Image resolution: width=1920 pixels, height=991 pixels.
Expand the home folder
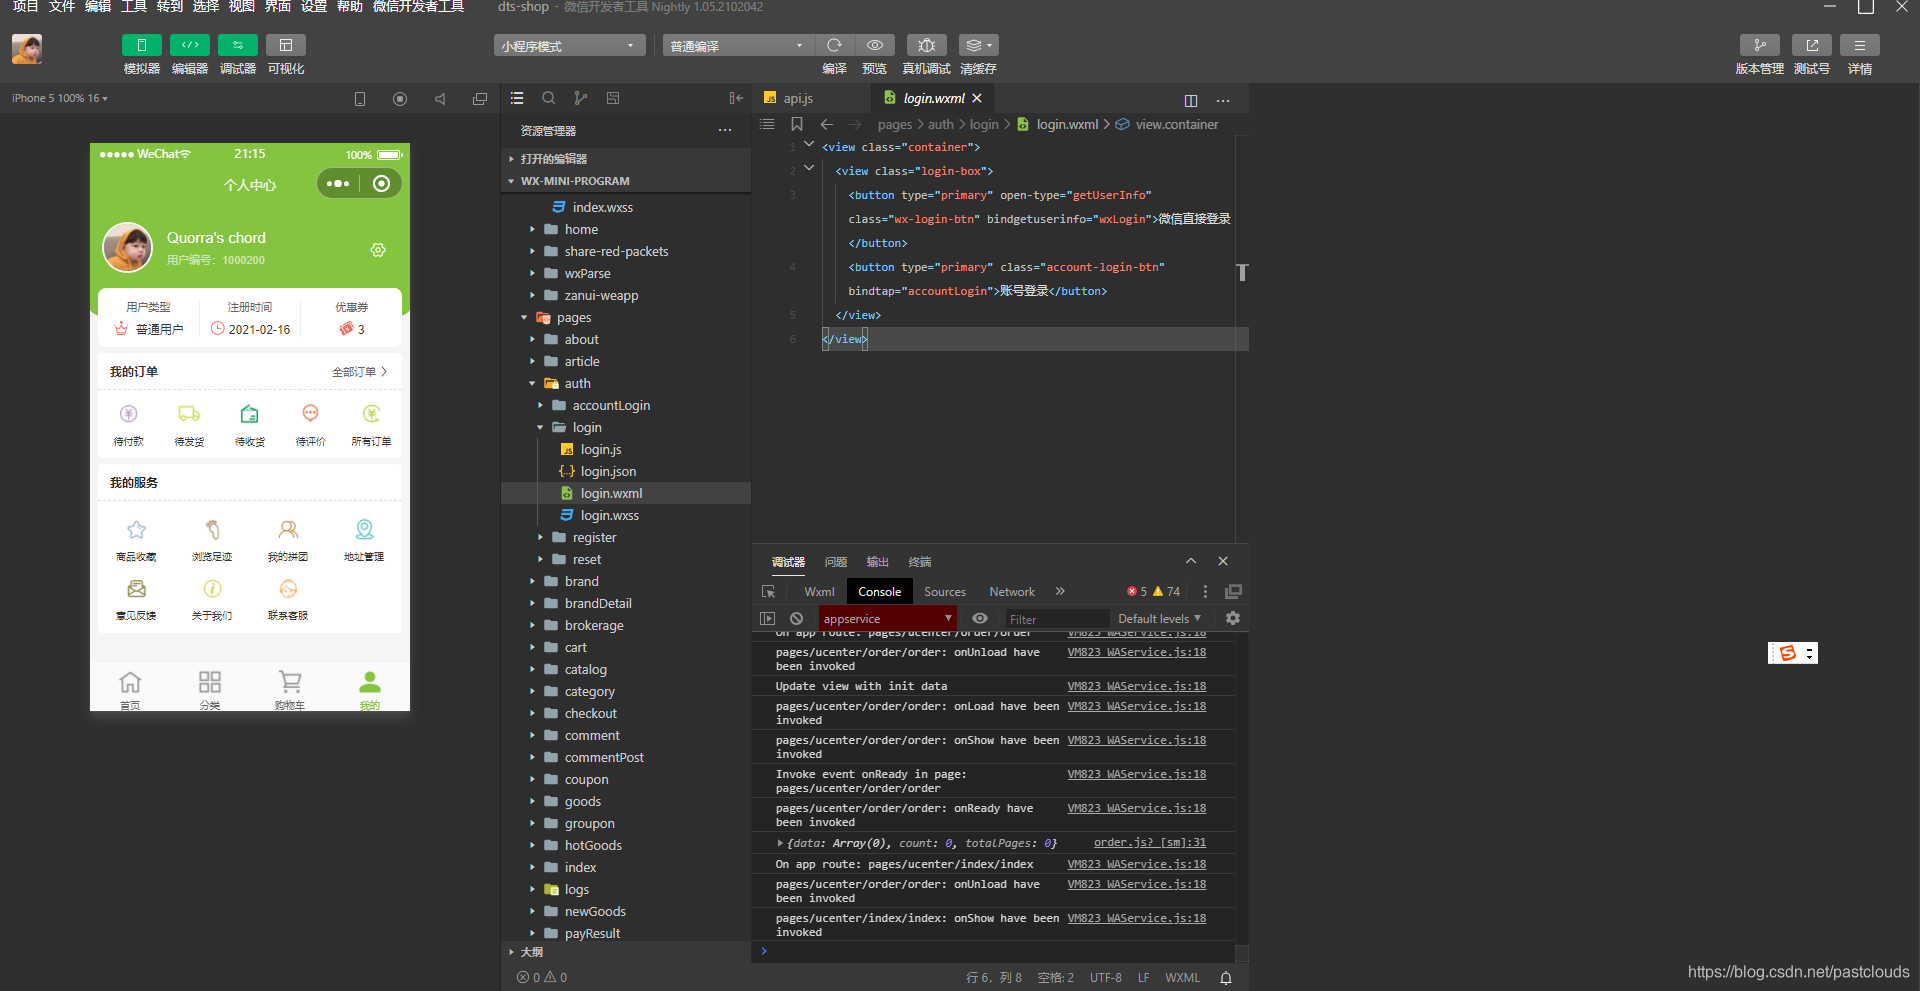[581, 229]
